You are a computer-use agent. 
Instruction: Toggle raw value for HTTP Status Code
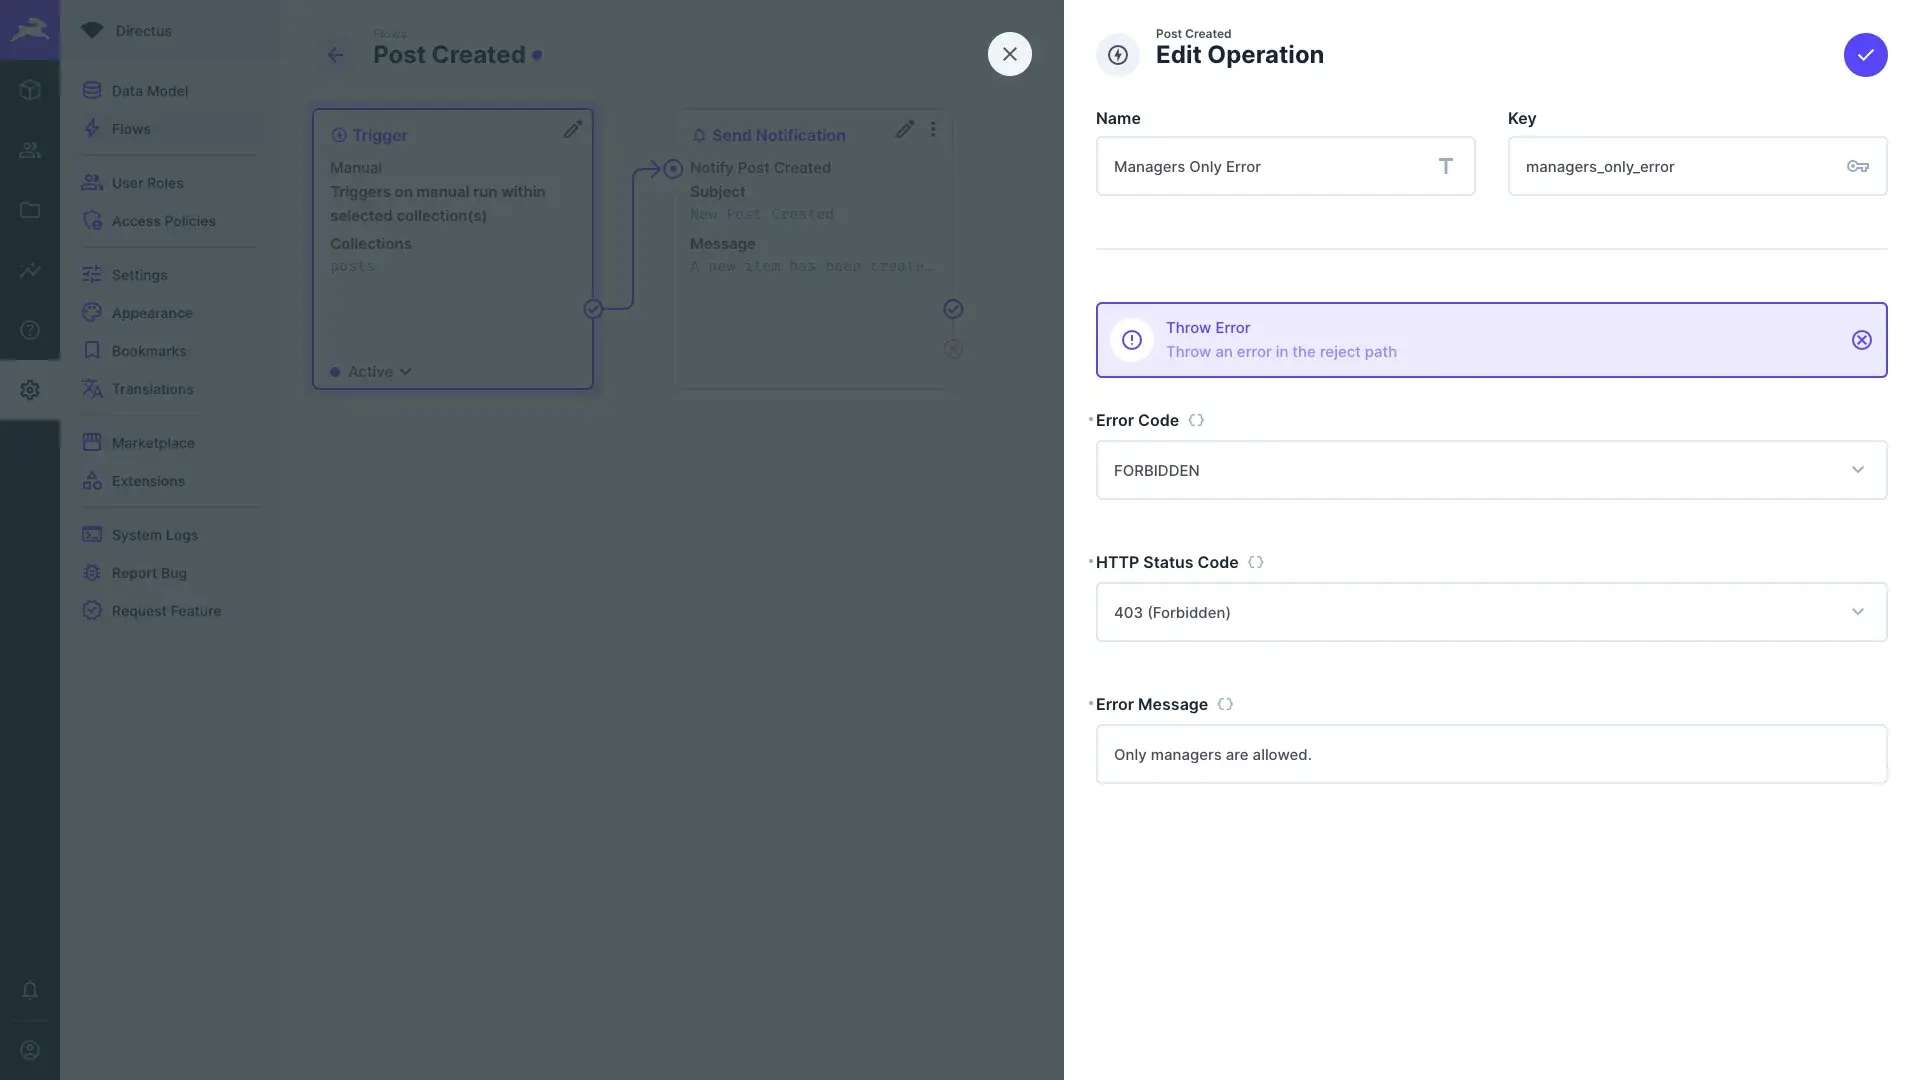point(1255,562)
